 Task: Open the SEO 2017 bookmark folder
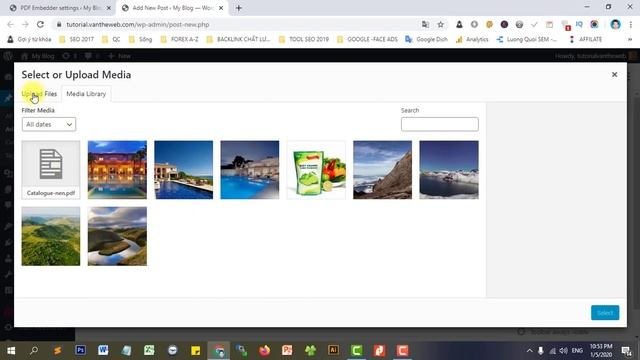(77, 39)
